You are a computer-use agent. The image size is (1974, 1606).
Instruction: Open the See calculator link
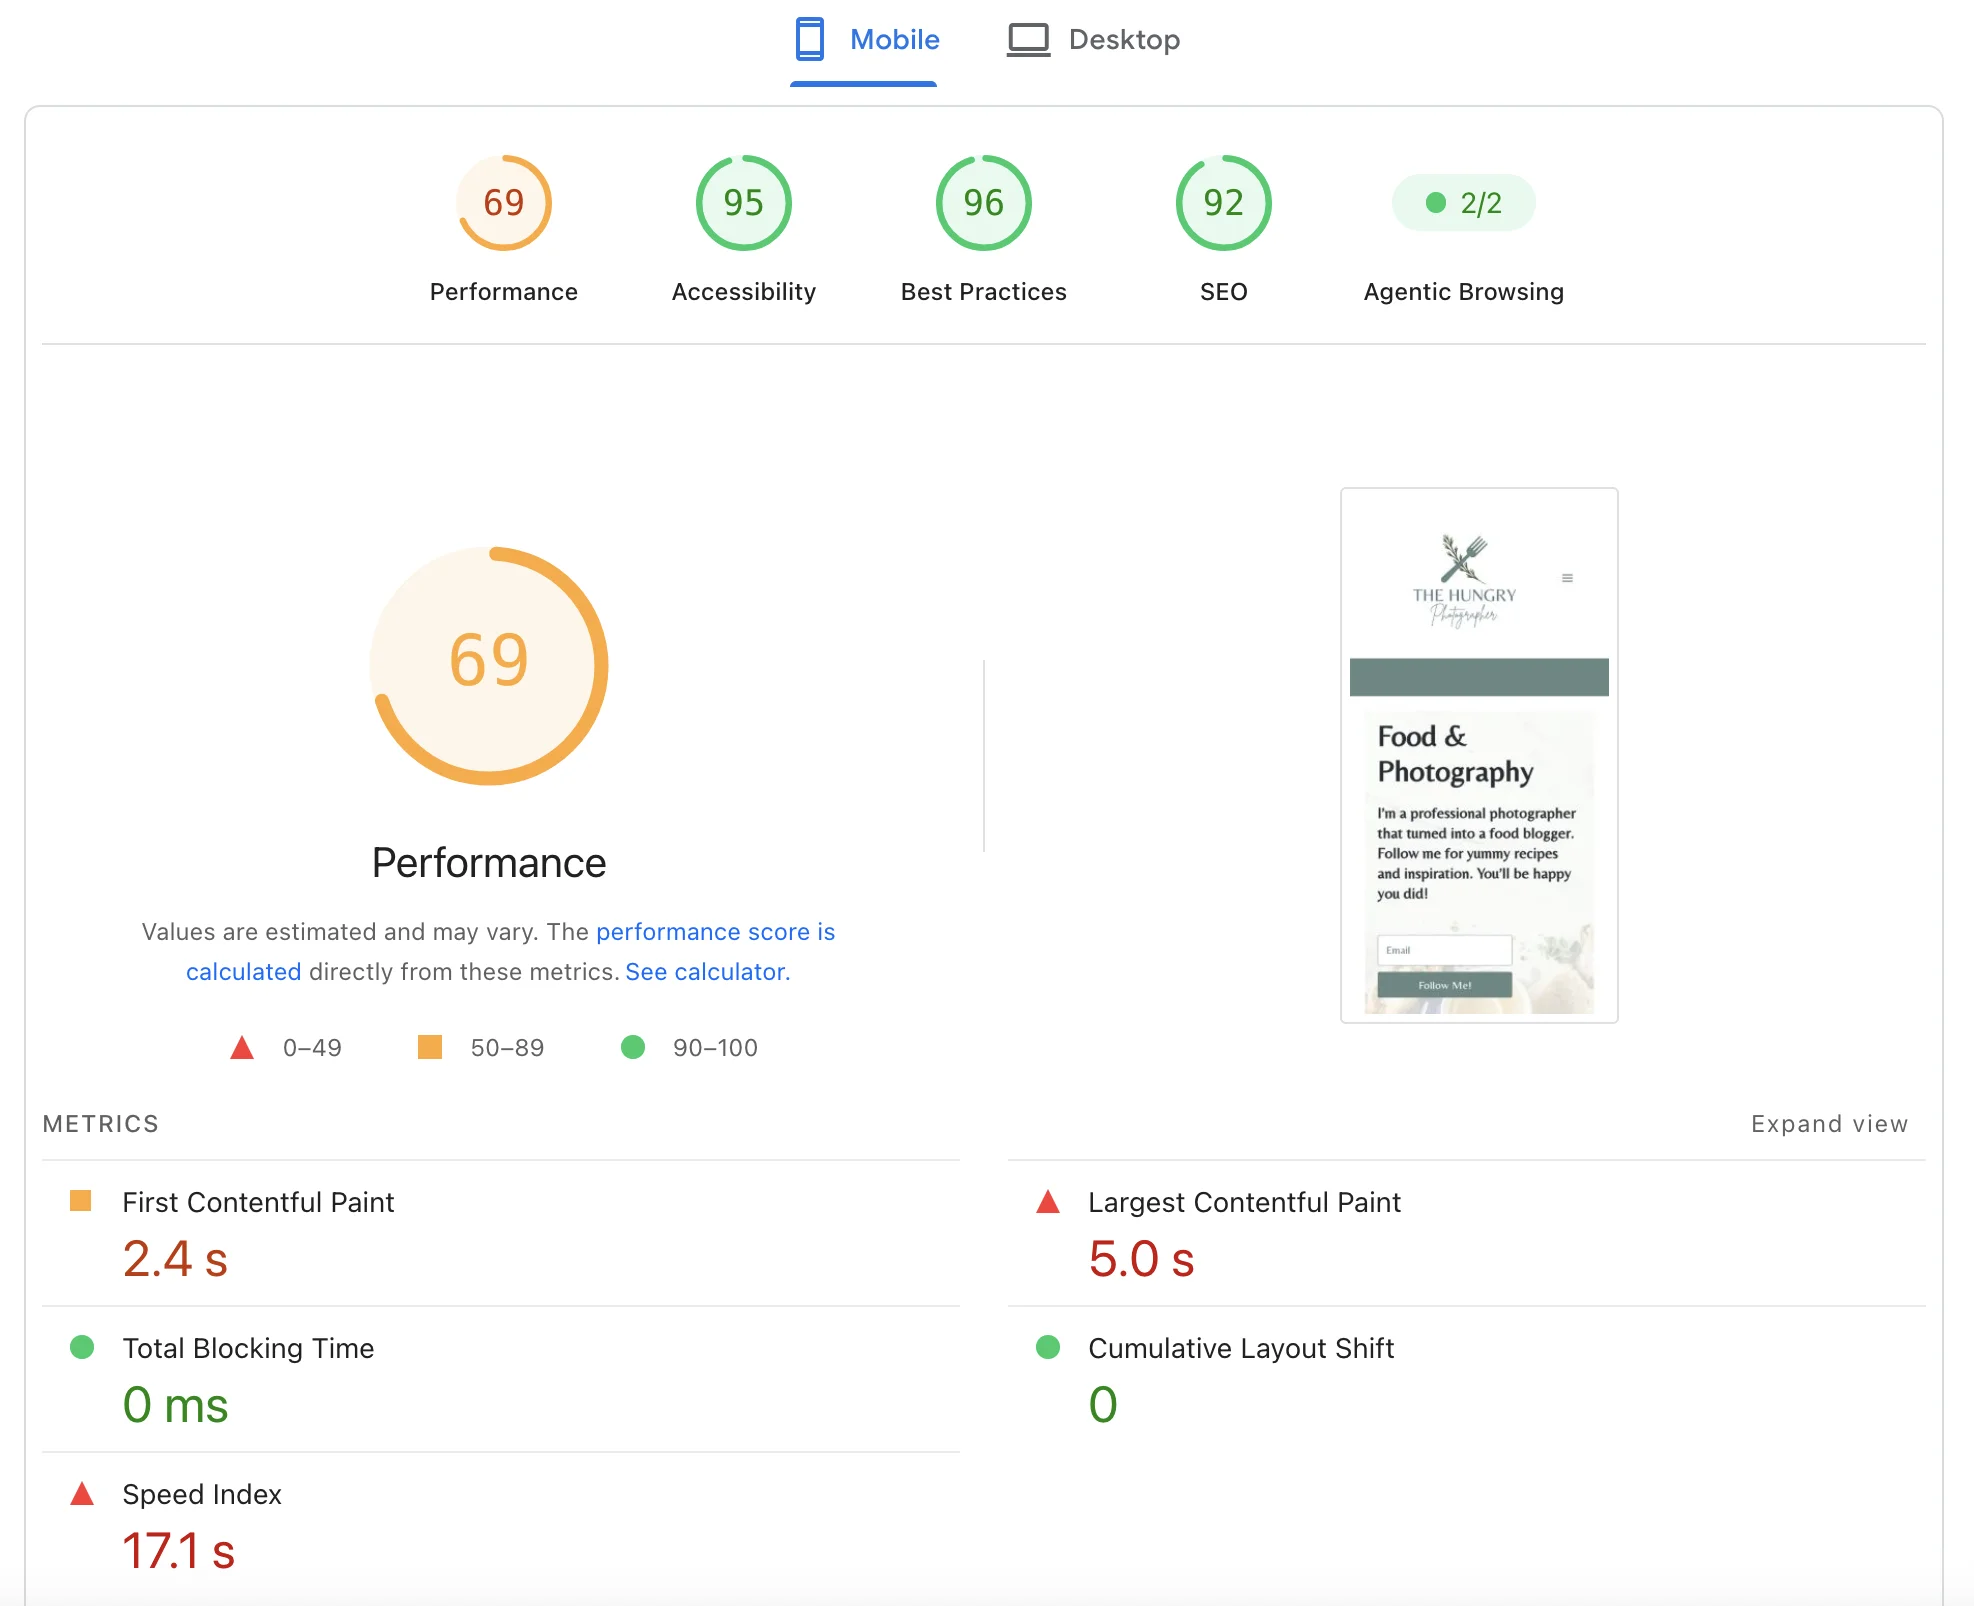tap(707, 972)
